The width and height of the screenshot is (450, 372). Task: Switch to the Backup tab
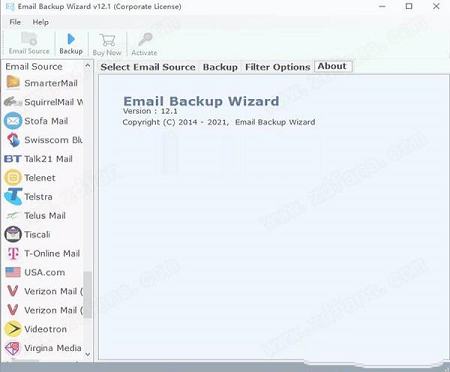click(220, 67)
